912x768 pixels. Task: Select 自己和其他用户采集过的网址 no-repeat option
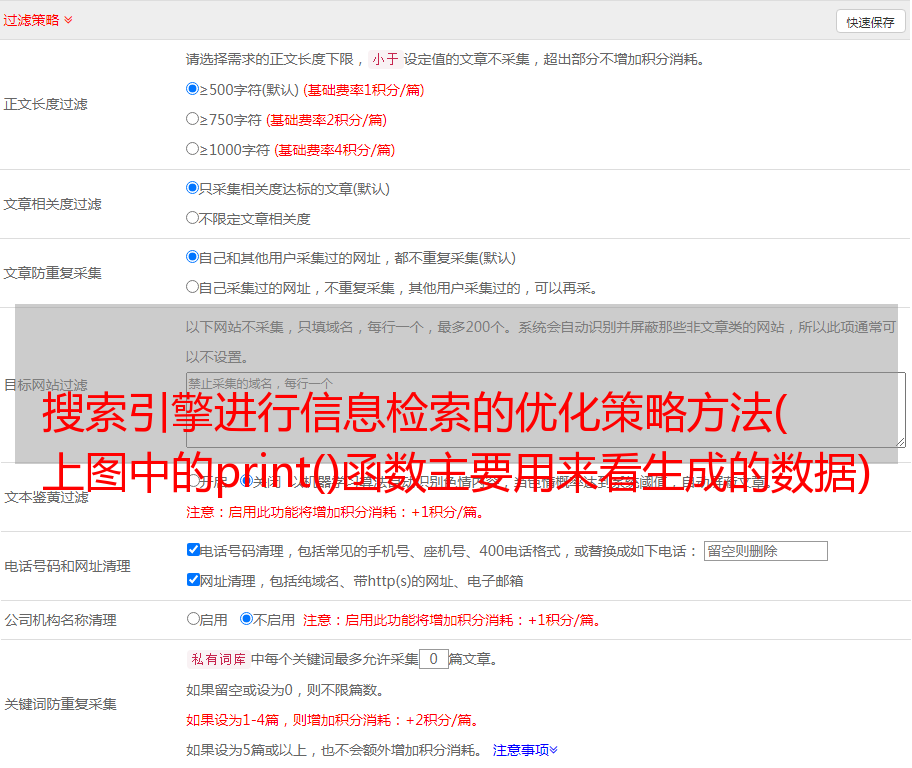point(193,257)
